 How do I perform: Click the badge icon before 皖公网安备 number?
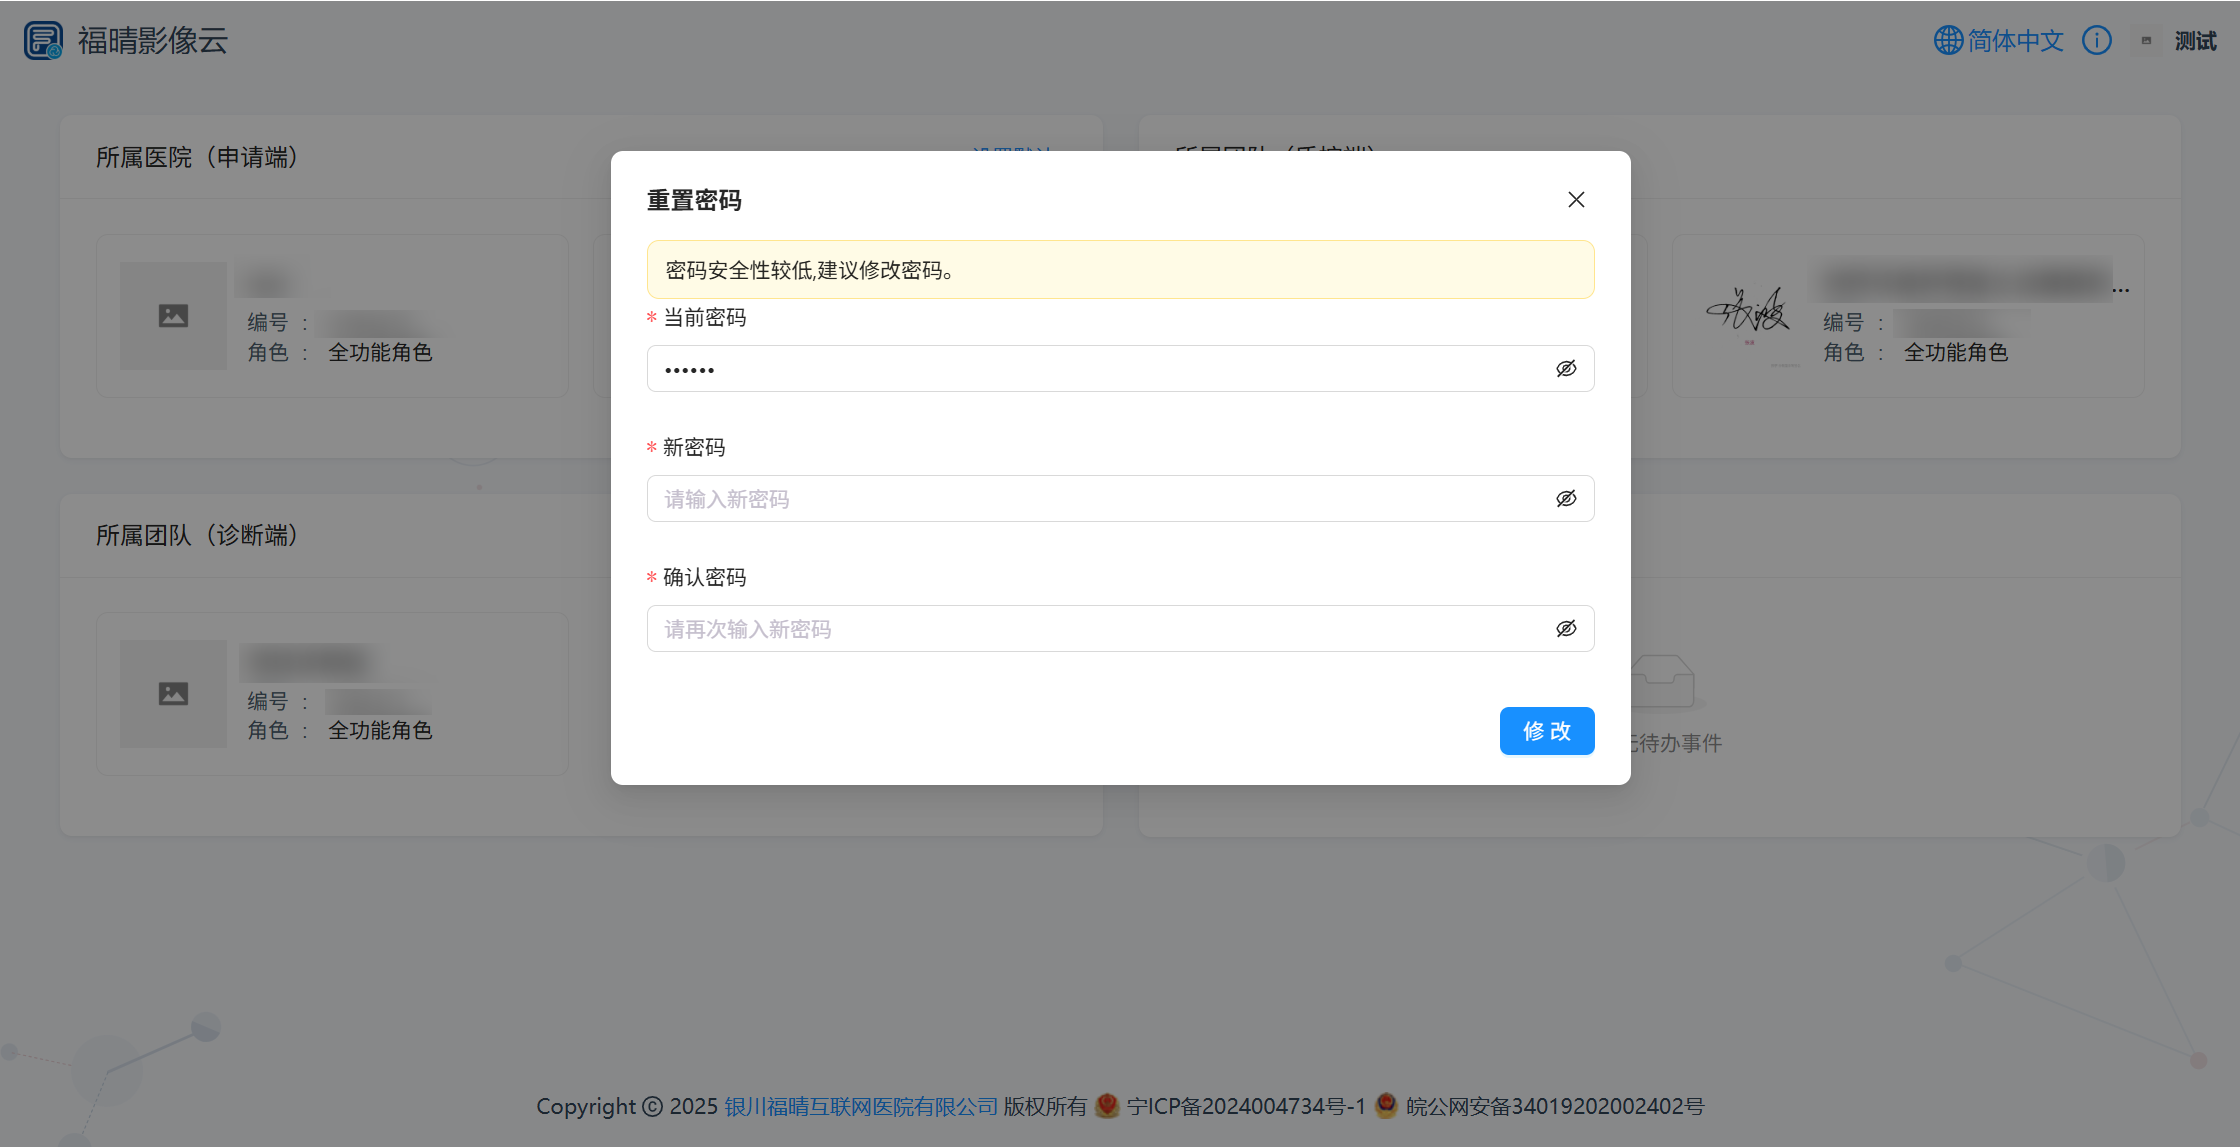click(x=1385, y=1106)
